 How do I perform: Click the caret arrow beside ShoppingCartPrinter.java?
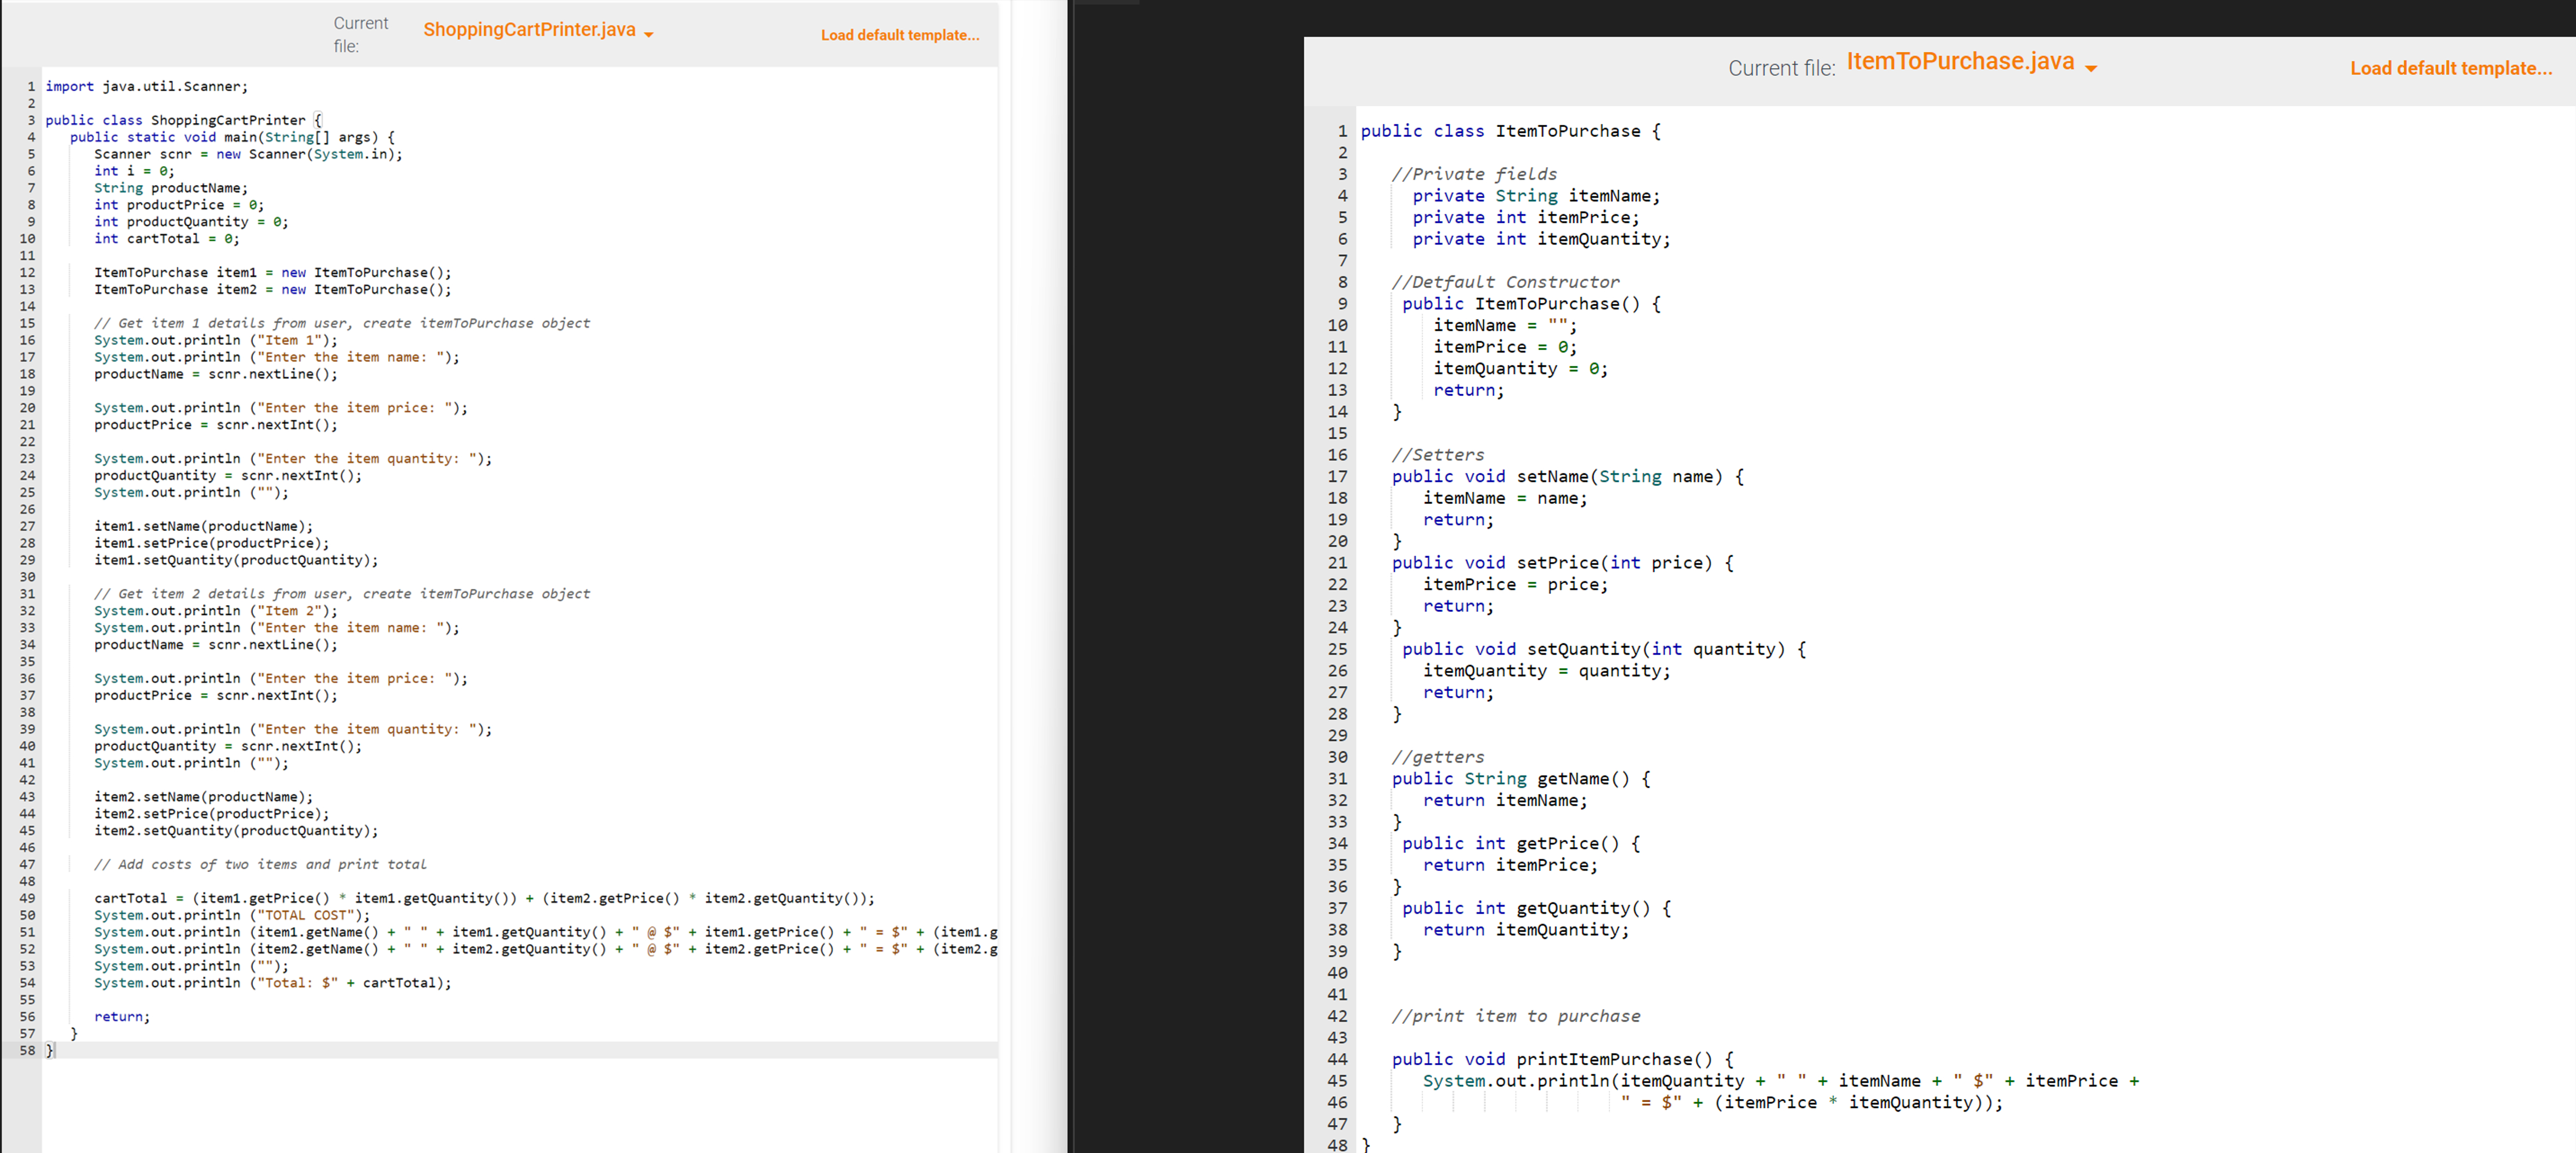(x=649, y=34)
